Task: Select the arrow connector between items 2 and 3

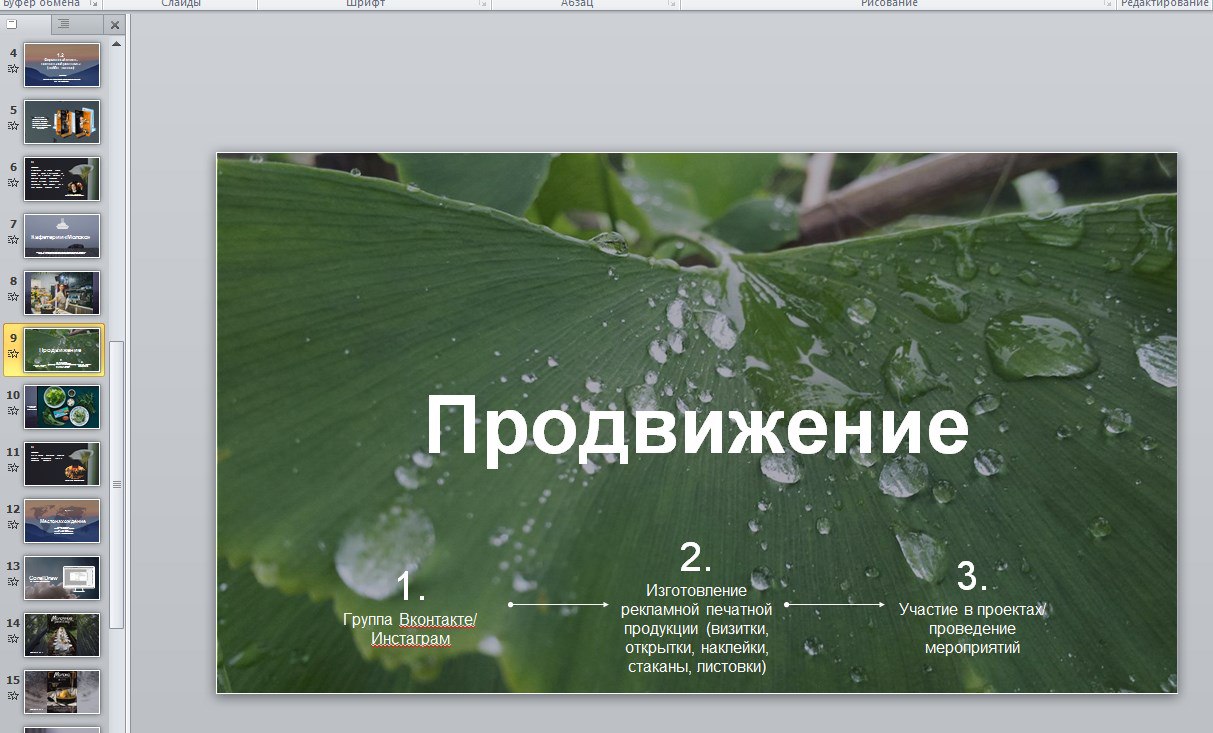Action: click(835, 604)
